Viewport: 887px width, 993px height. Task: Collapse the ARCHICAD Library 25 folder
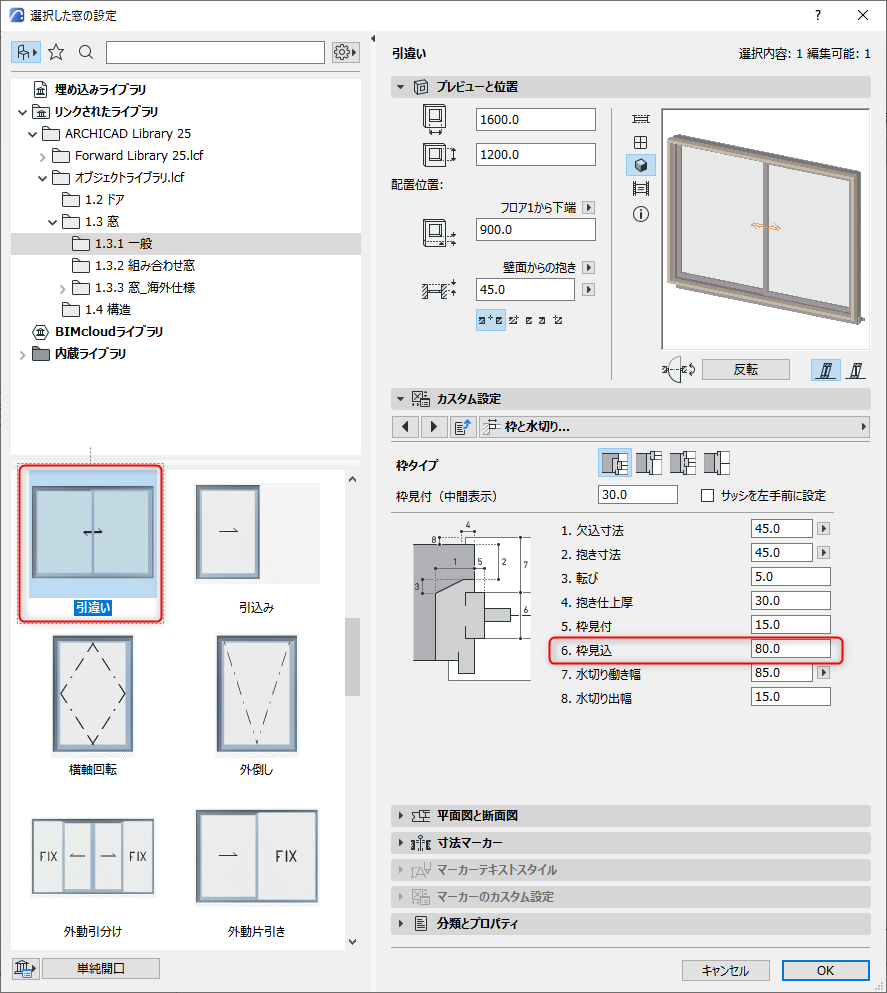click(33, 134)
